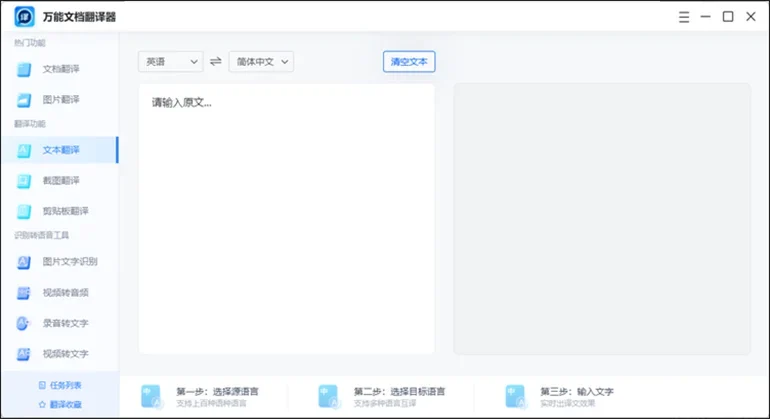
Task: Open the 英语 source language dropdown
Action: pos(170,61)
